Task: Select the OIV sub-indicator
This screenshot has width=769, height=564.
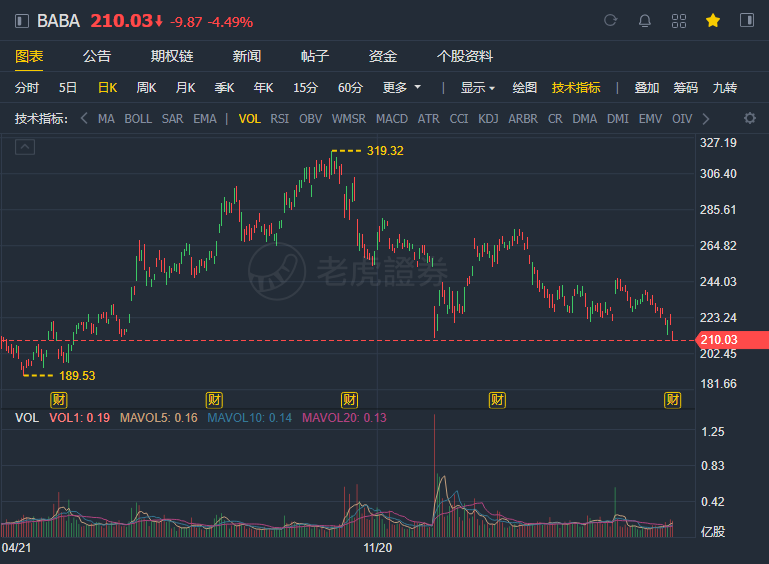Action: pyautogui.click(x=682, y=119)
